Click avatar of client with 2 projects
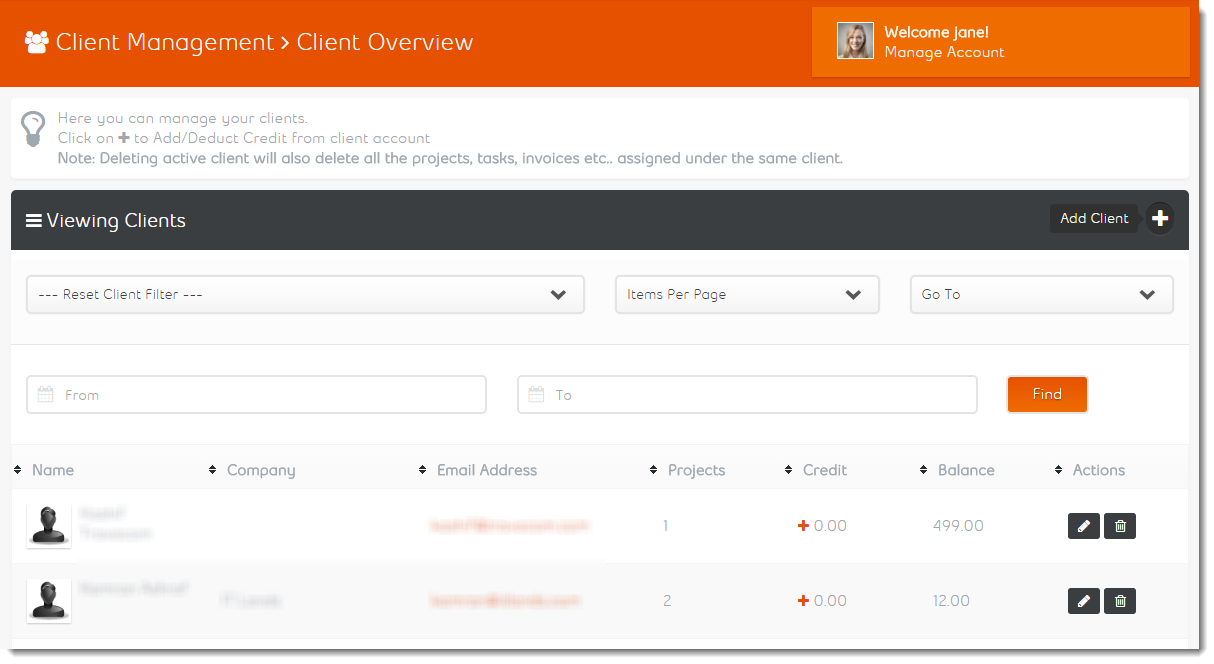The image size is (1214, 664). tap(48, 601)
